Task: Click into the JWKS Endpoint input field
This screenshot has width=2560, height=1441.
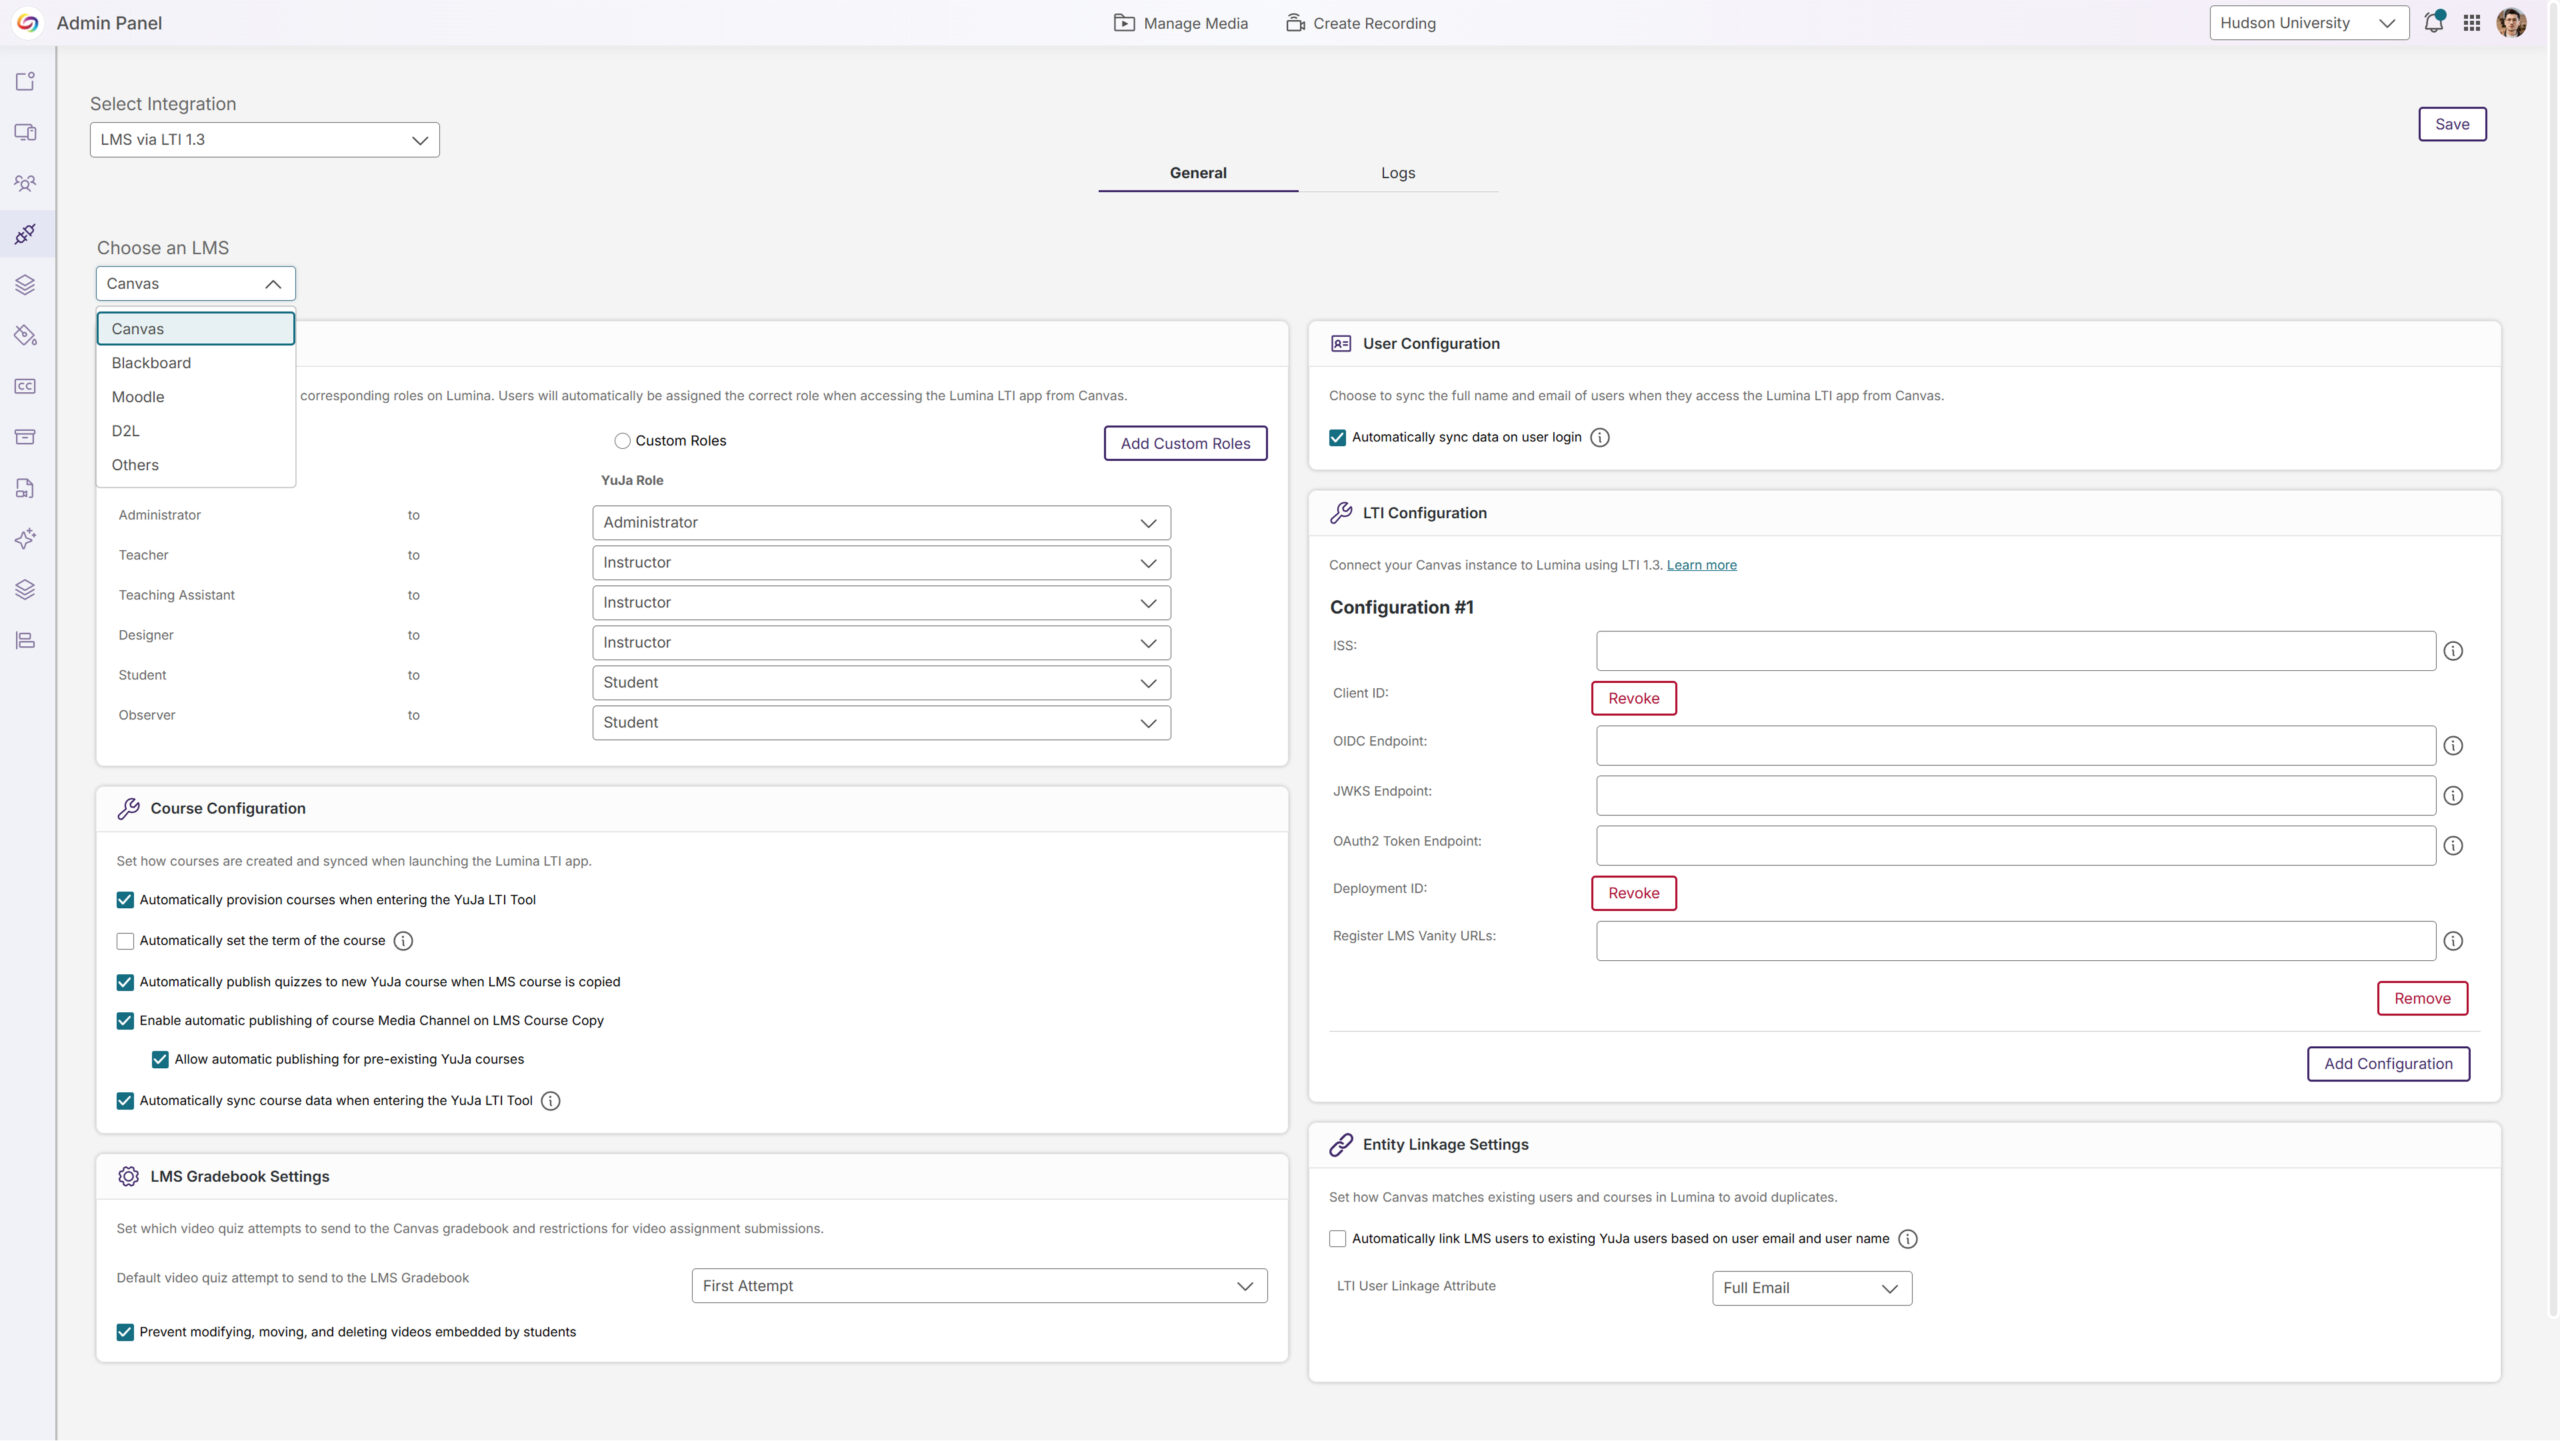Action: pyautogui.click(x=2015, y=796)
